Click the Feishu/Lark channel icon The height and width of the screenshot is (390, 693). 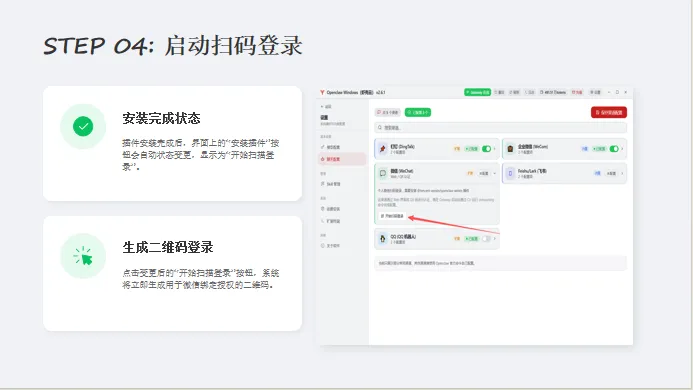[x=510, y=173]
